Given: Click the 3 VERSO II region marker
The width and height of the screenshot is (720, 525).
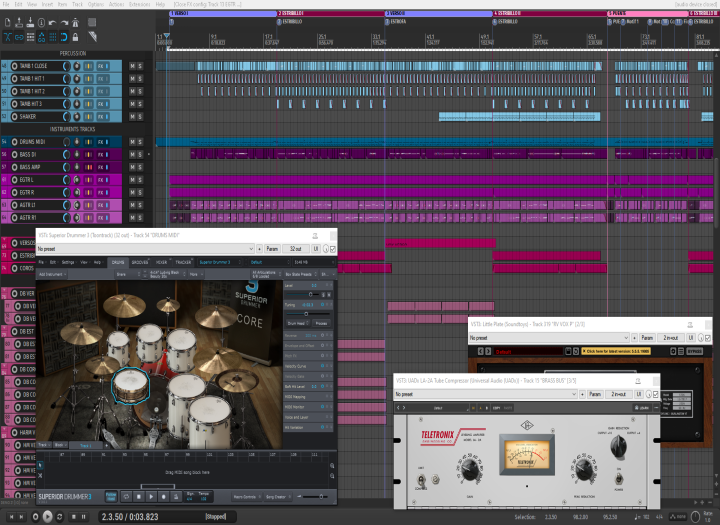Looking at the screenshot, I should coord(438,13).
